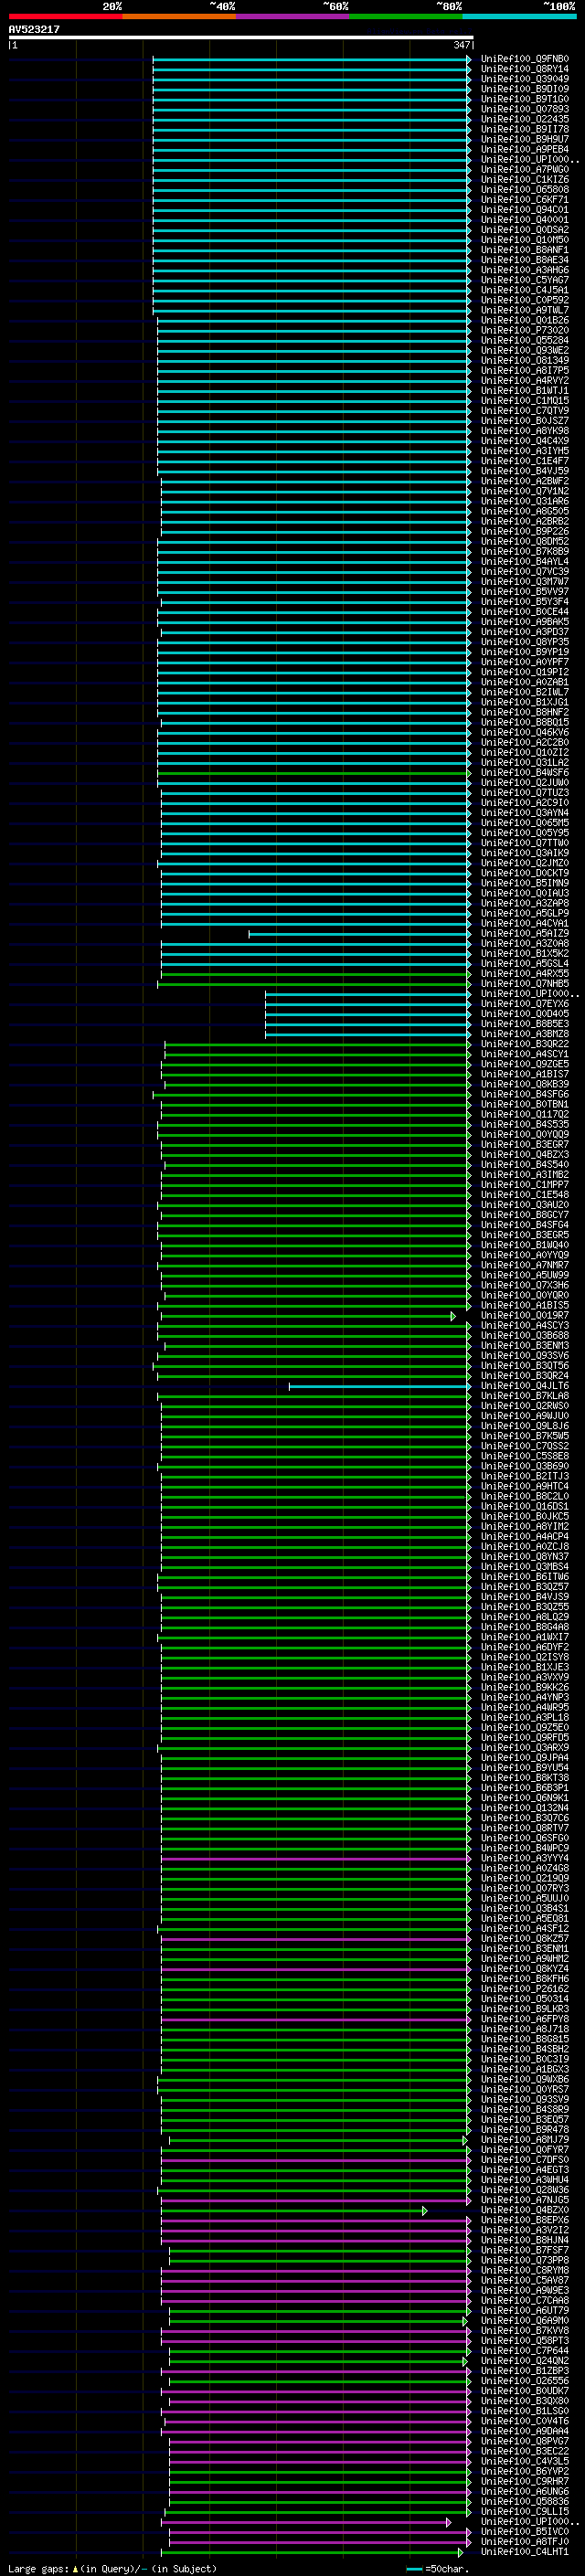Open hit UniRef100_Q8RY14
The height and width of the screenshot is (2576, 585).
[525, 69]
